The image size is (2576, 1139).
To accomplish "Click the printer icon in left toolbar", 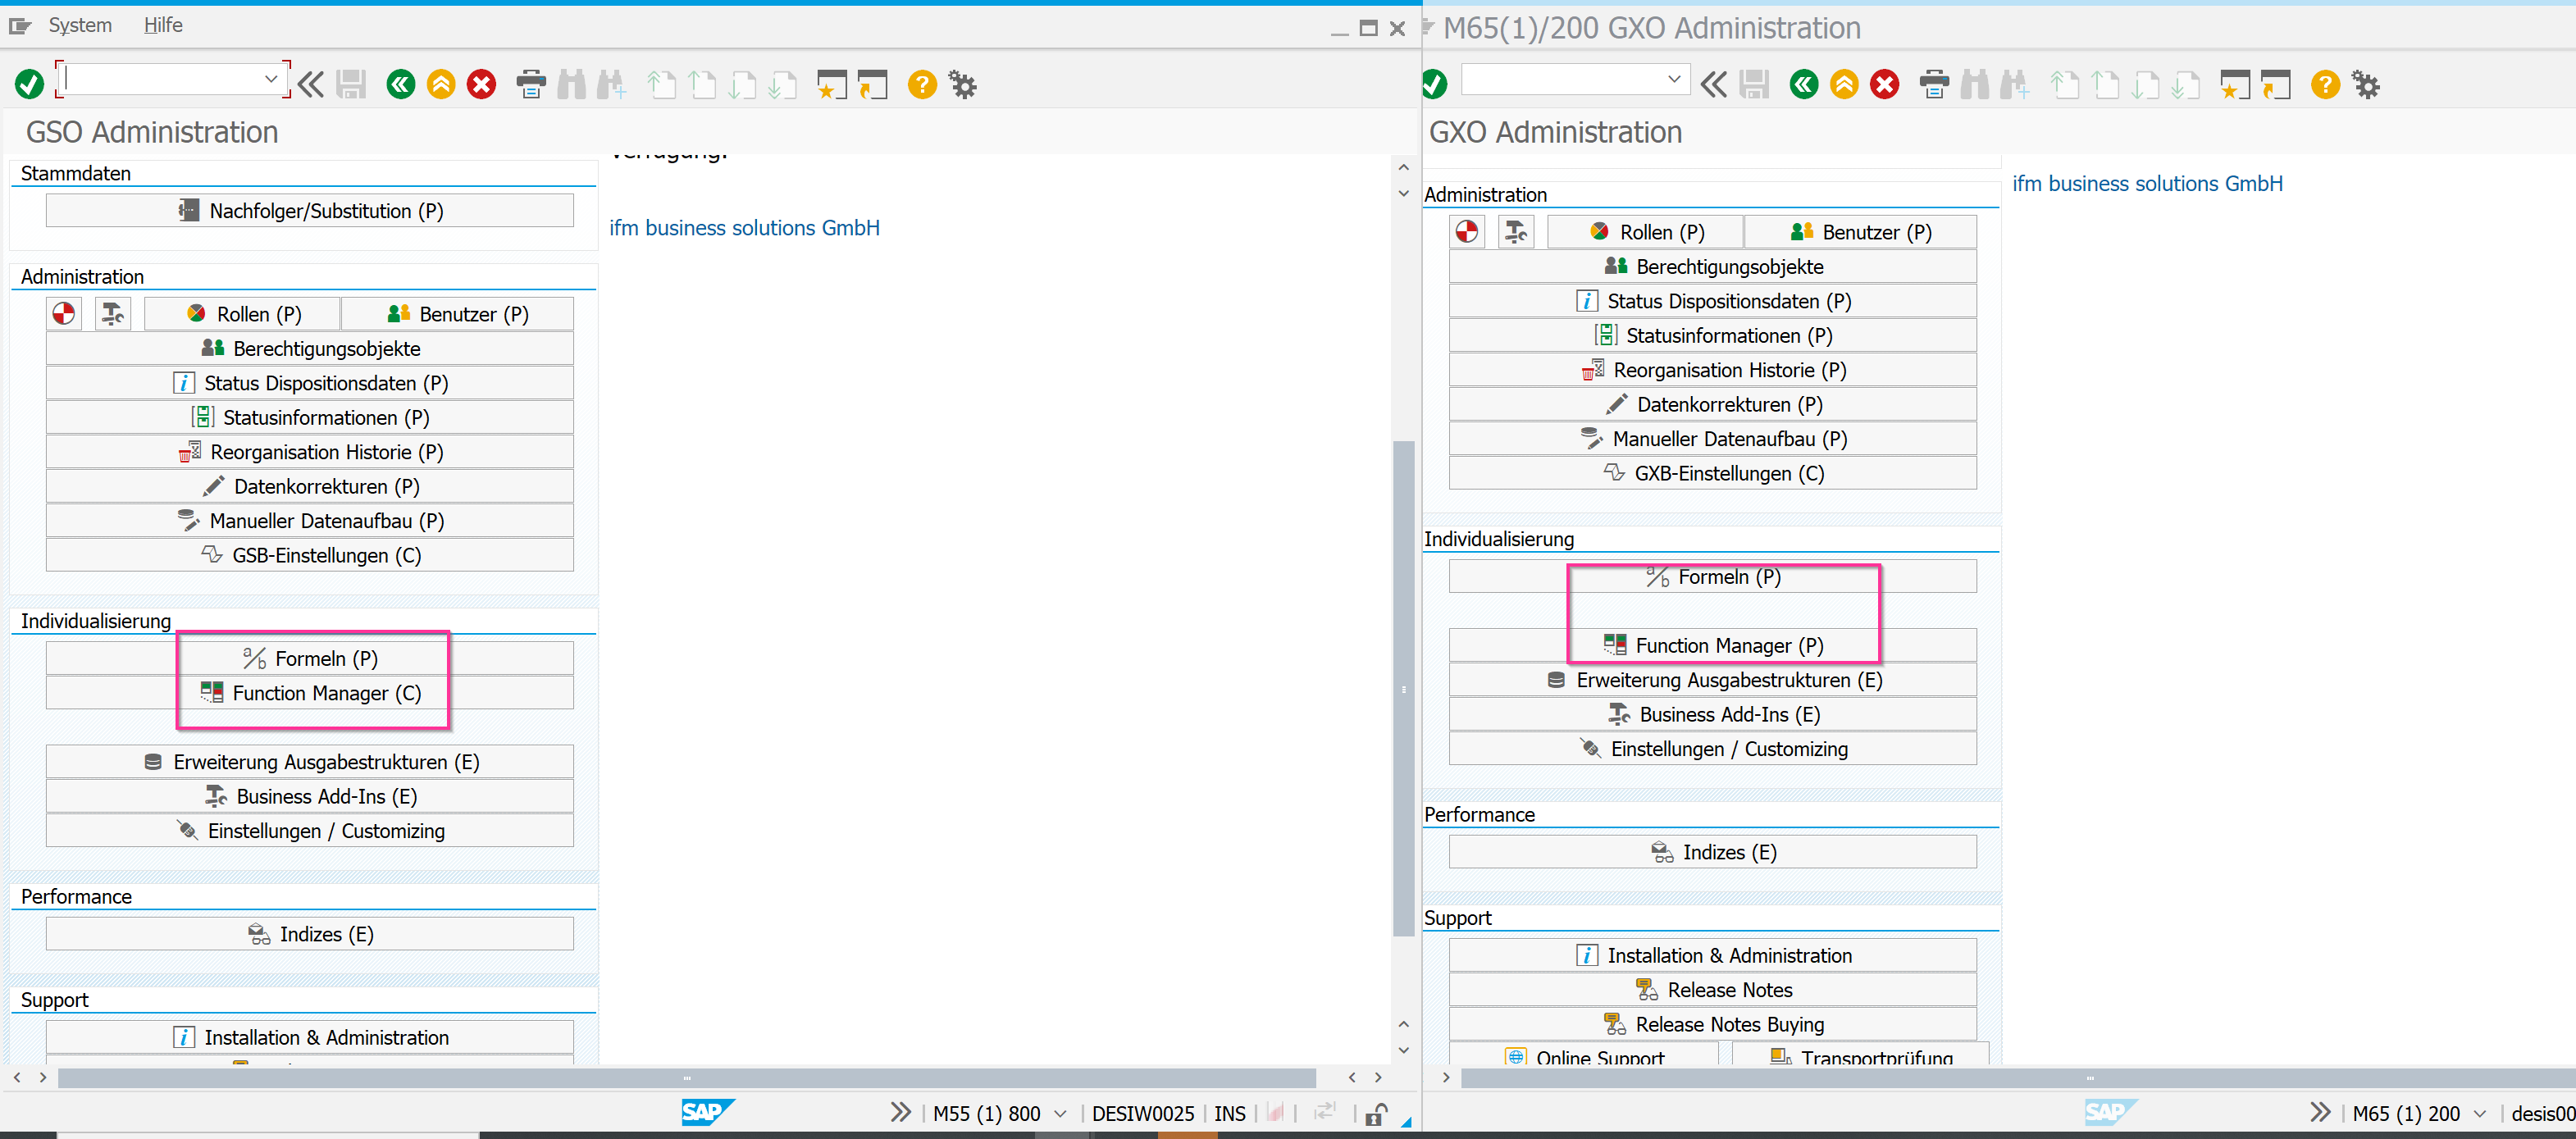I will [x=531, y=84].
